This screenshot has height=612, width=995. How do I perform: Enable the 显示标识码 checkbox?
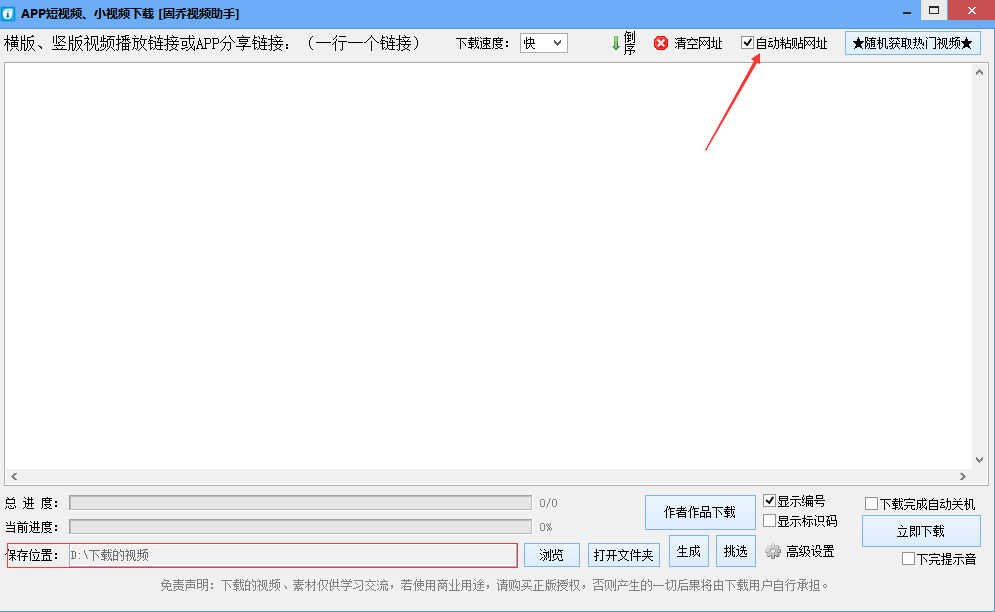pos(769,521)
